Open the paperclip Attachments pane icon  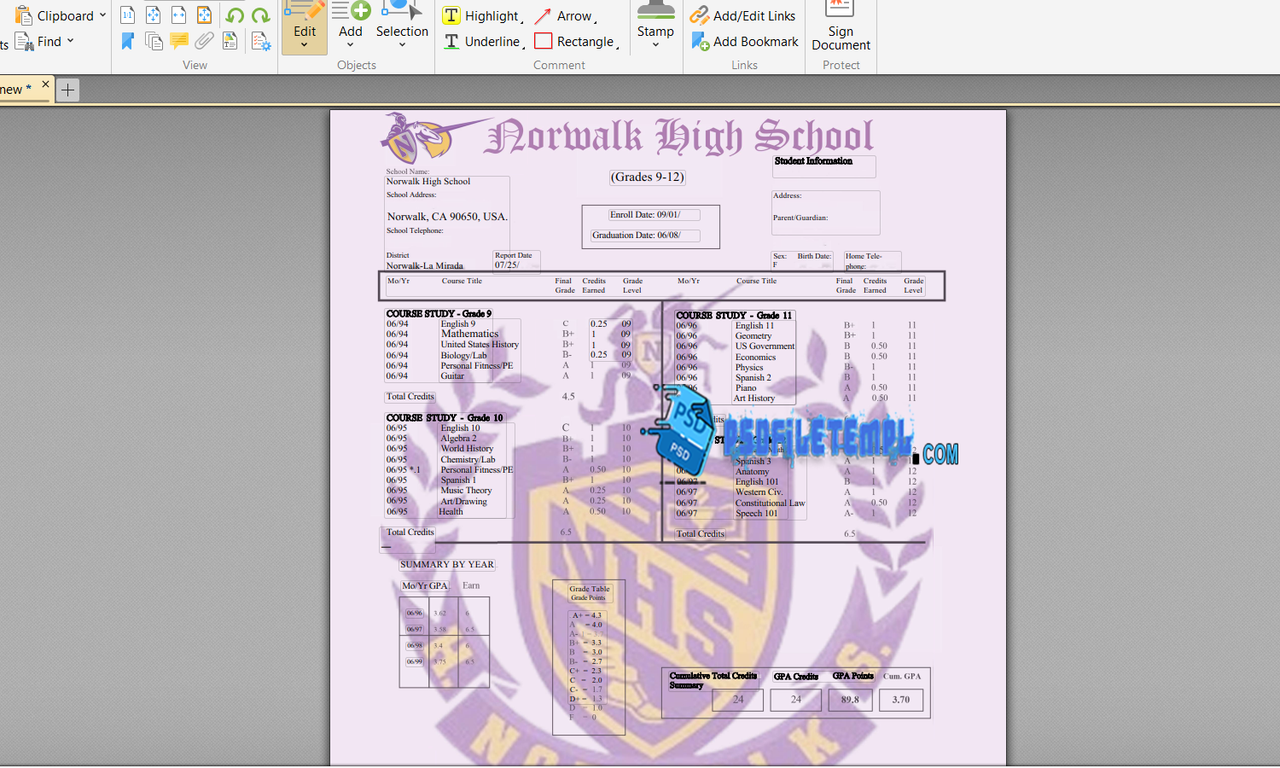pos(204,41)
